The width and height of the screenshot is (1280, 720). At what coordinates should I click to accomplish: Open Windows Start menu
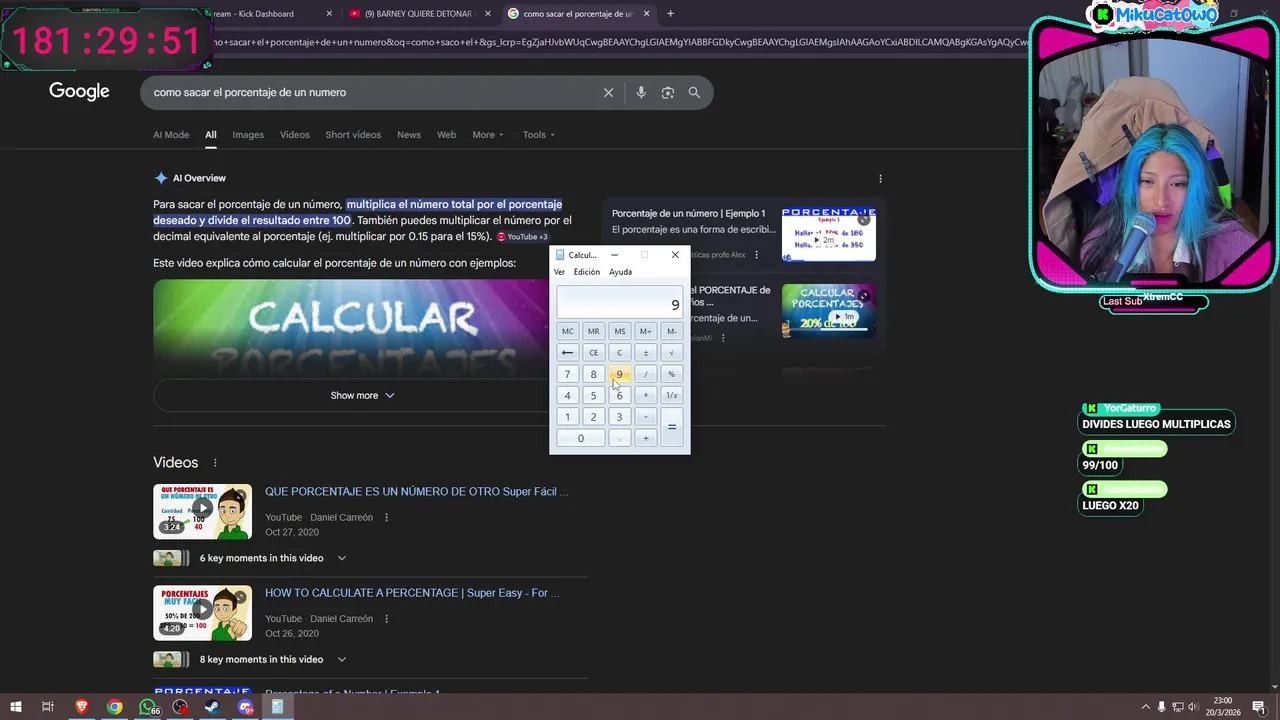click(15, 707)
